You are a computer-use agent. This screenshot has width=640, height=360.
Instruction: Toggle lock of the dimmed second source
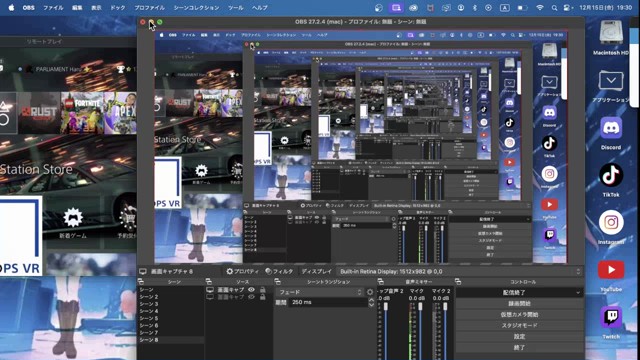pos(262,297)
